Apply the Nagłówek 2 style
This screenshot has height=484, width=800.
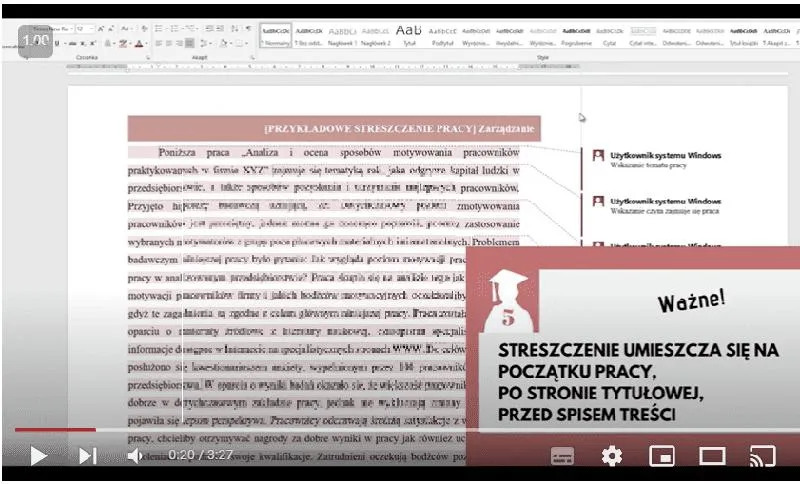point(376,36)
